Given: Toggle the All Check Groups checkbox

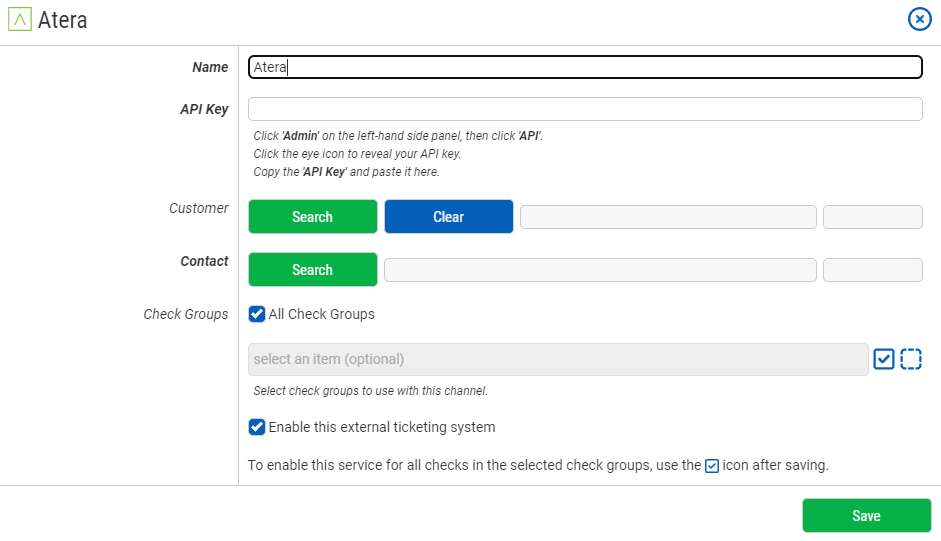Looking at the screenshot, I should 257,314.
